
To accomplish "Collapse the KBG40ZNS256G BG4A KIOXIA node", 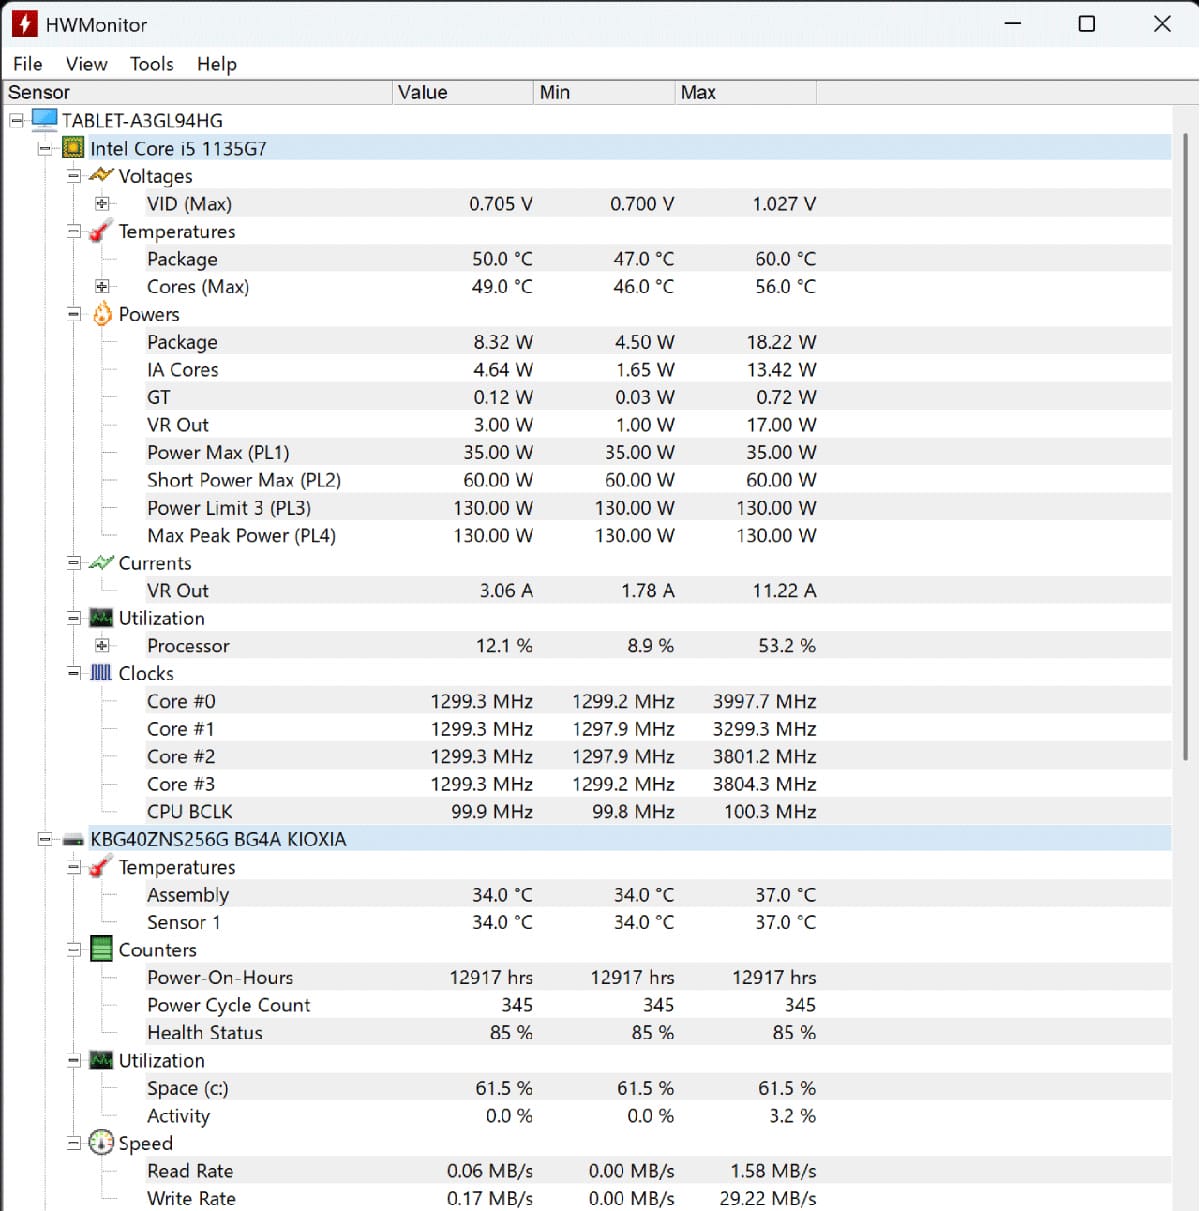I will pos(45,839).
